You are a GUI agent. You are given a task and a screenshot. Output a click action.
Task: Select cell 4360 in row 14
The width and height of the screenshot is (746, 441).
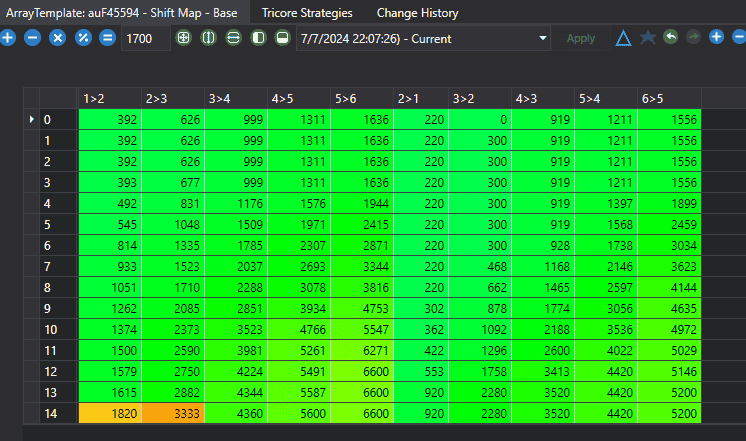click(236, 413)
